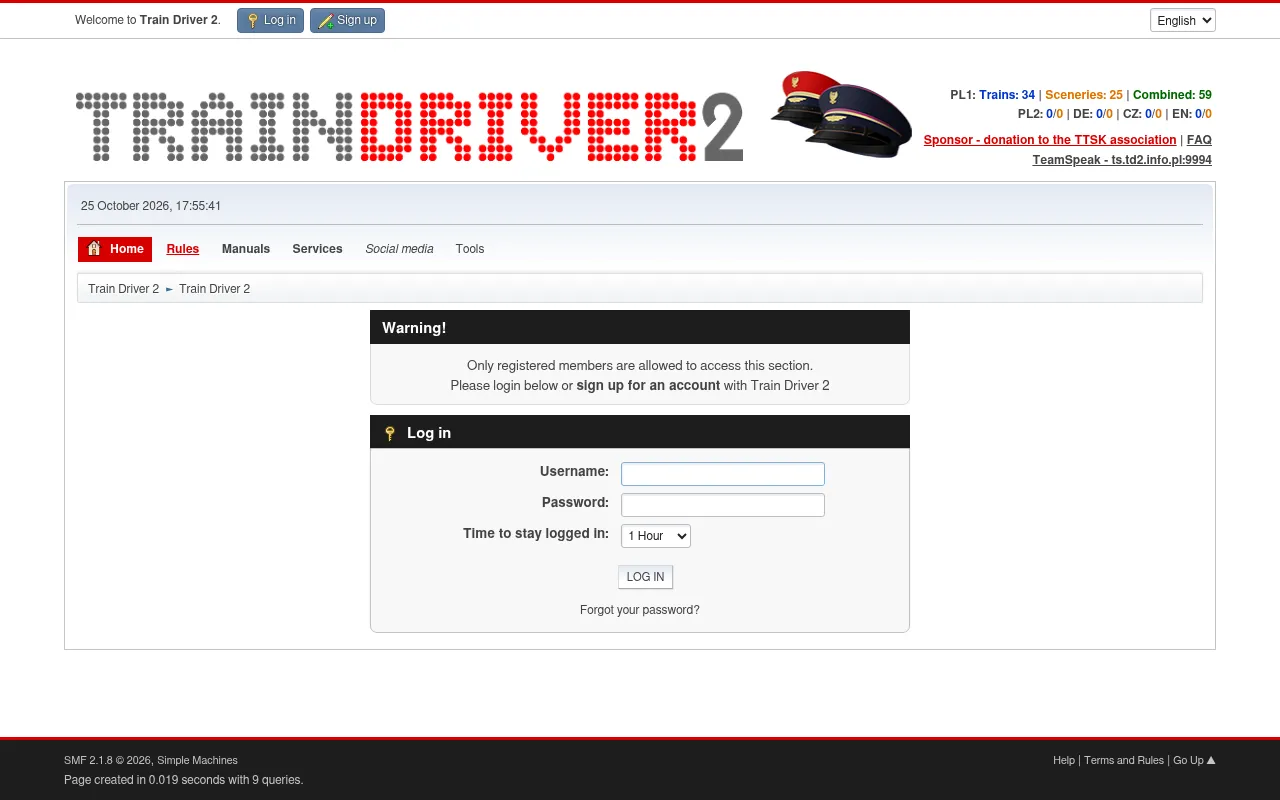Click the PL1 Trains: 34 statistic
The height and width of the screenshot is (800, 1280).
coord(1007,95)
